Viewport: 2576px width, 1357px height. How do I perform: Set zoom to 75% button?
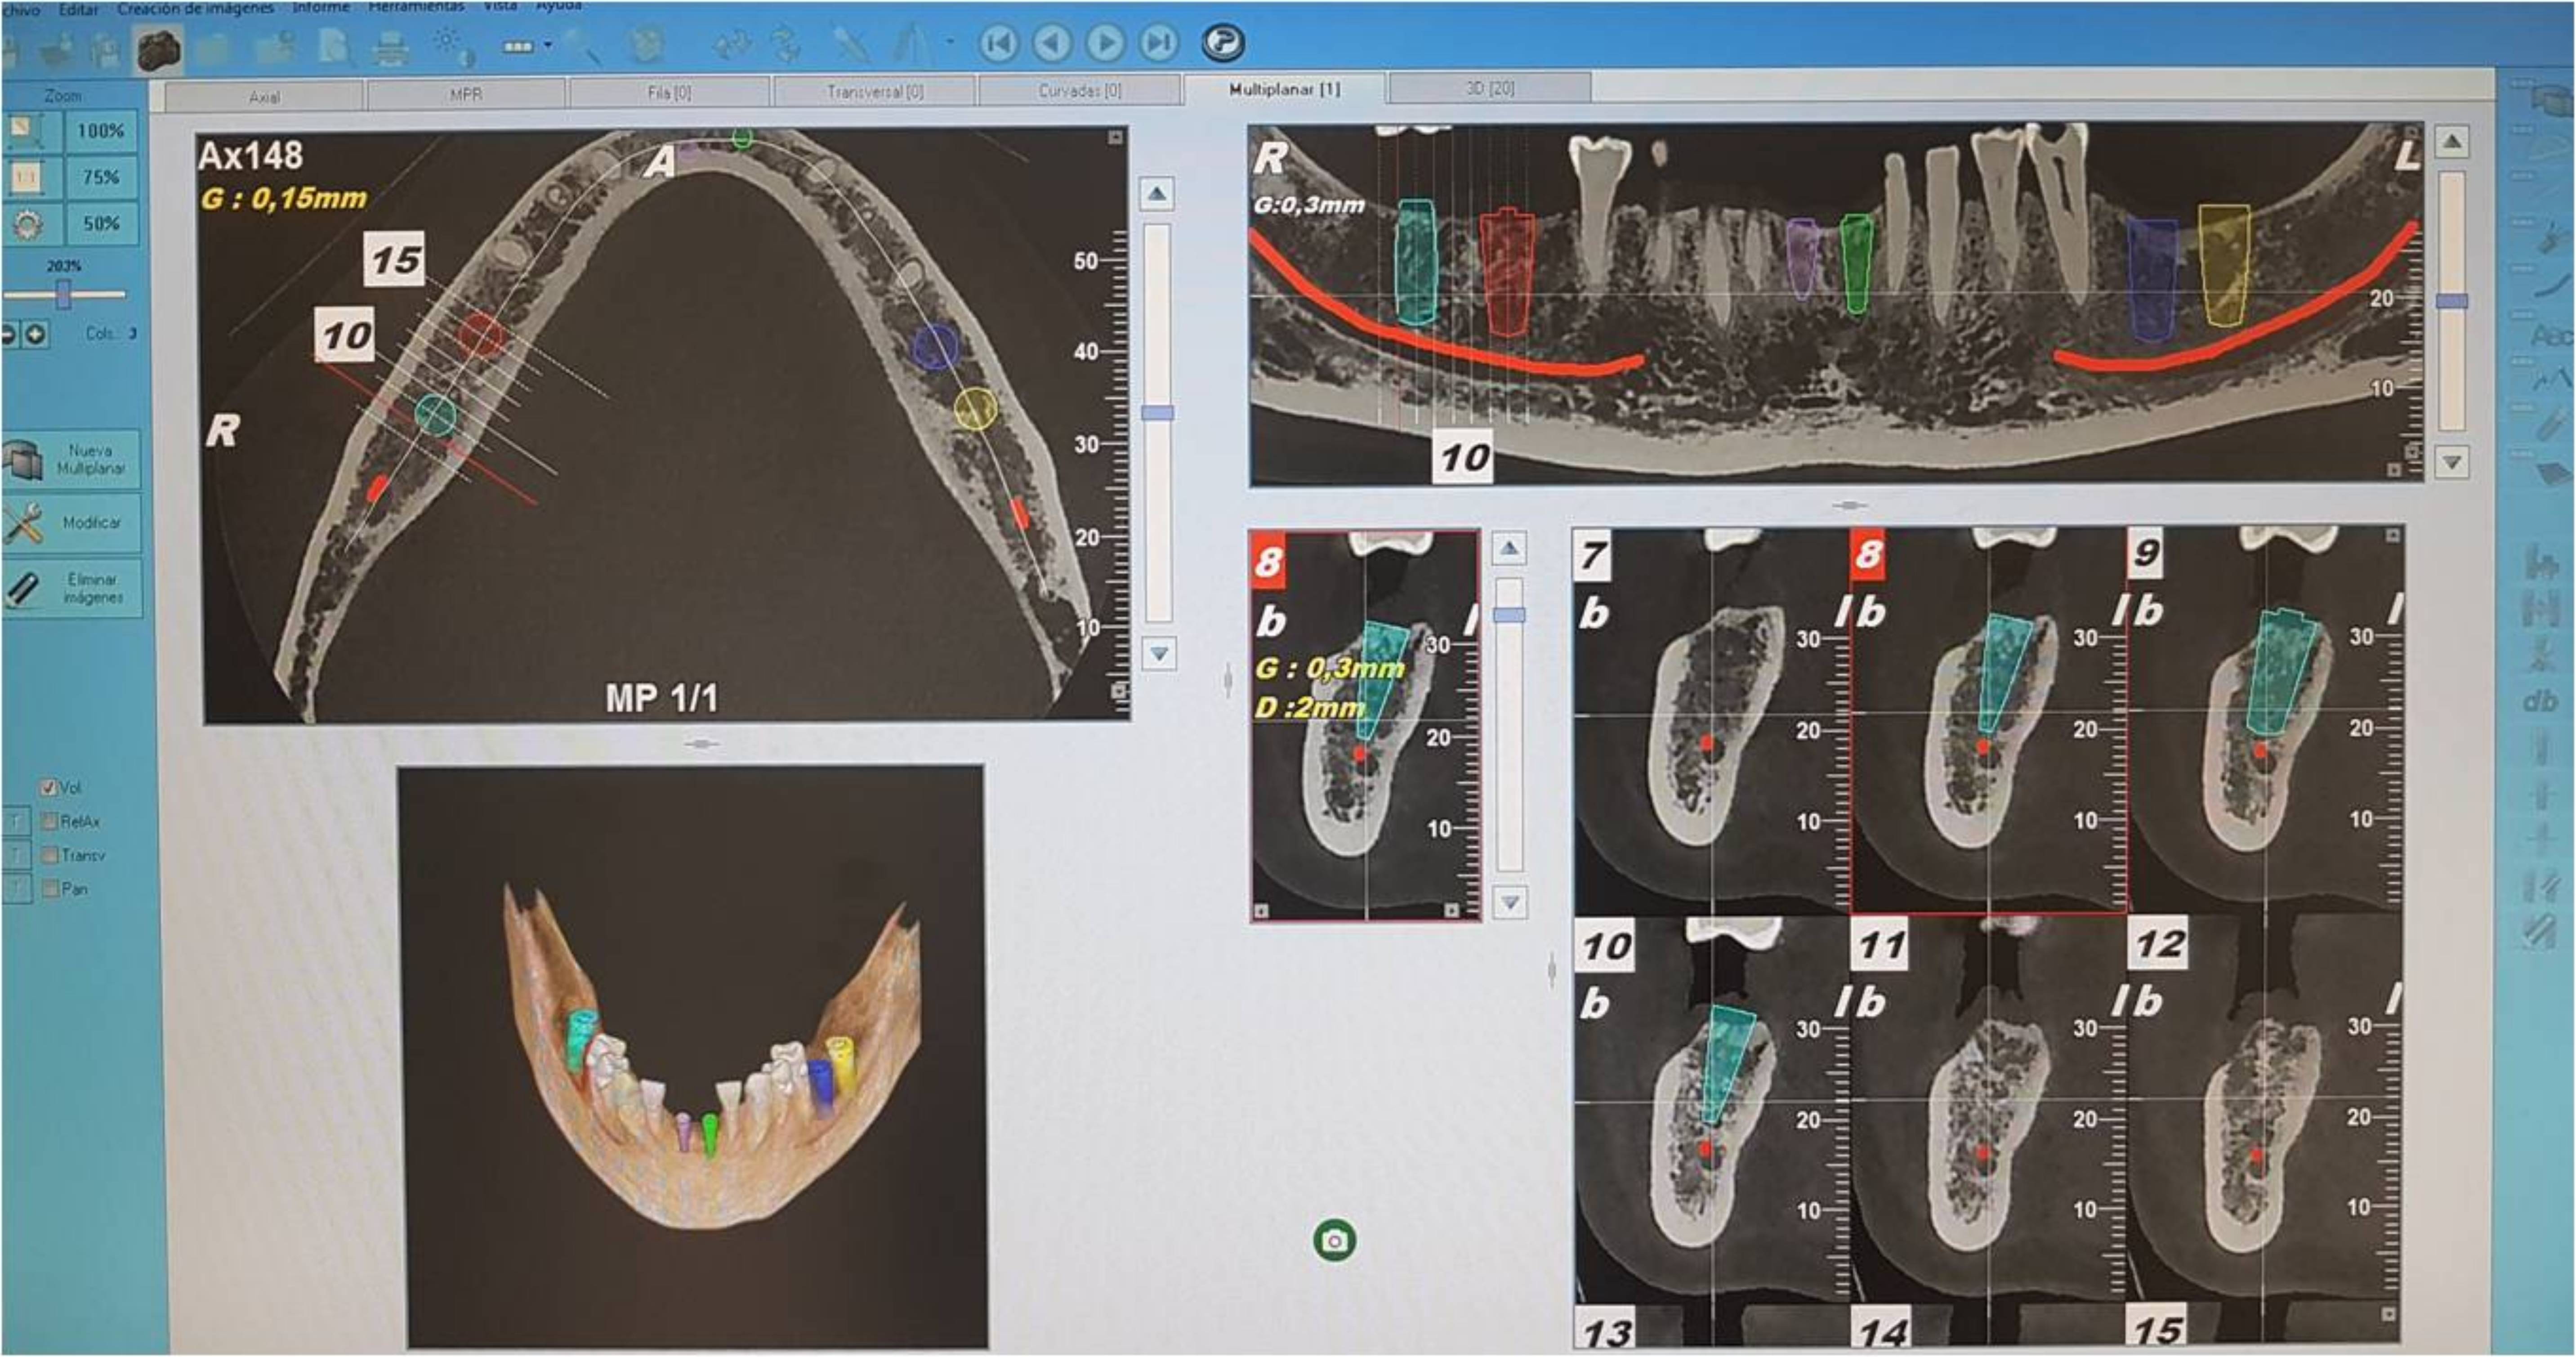point(101,177)
